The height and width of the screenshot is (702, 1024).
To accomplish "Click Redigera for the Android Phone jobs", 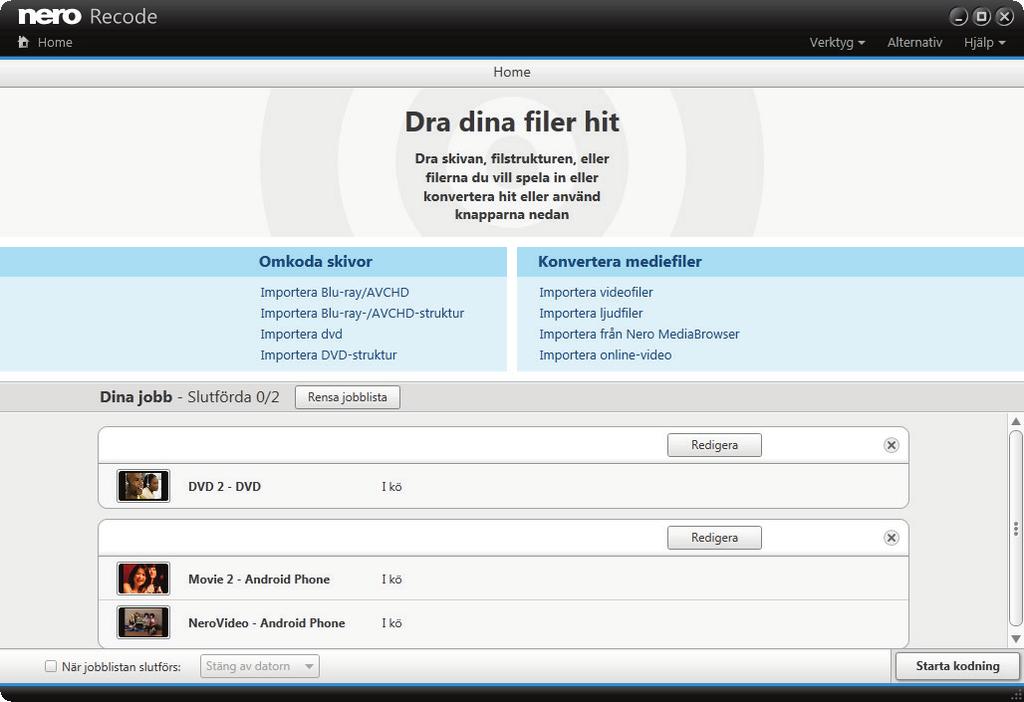I will [714, 538].
